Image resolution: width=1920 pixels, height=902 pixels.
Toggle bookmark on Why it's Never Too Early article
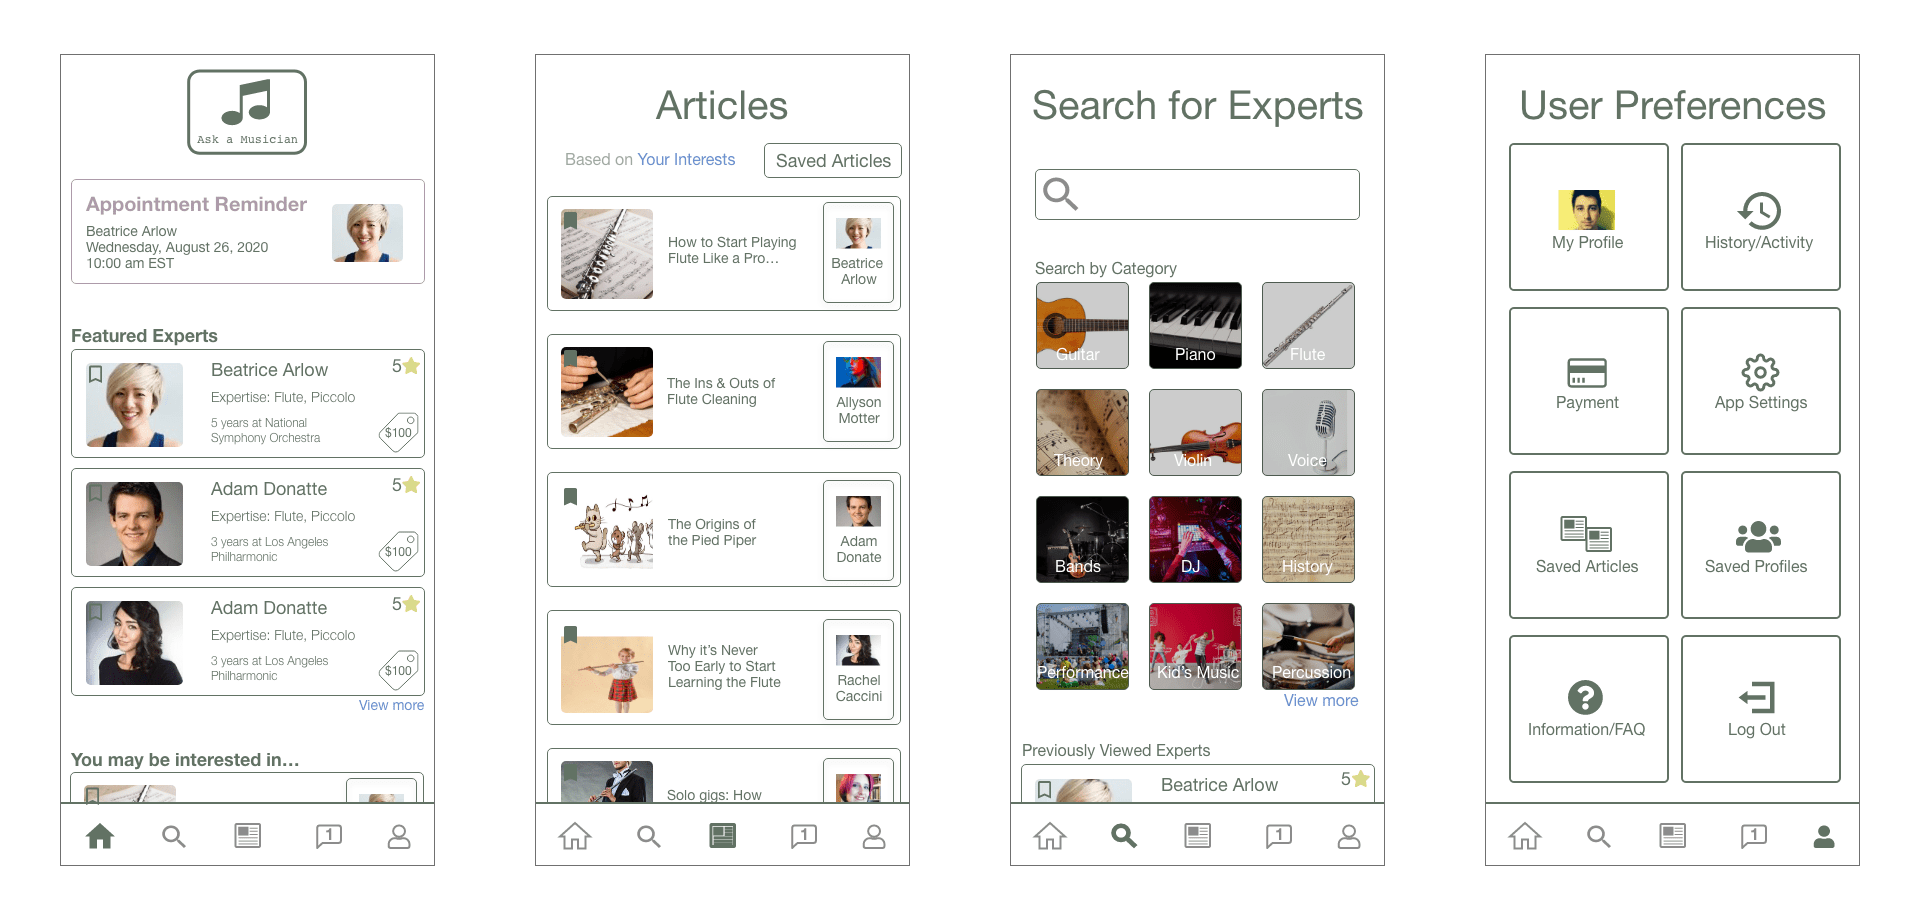[571, 634]
